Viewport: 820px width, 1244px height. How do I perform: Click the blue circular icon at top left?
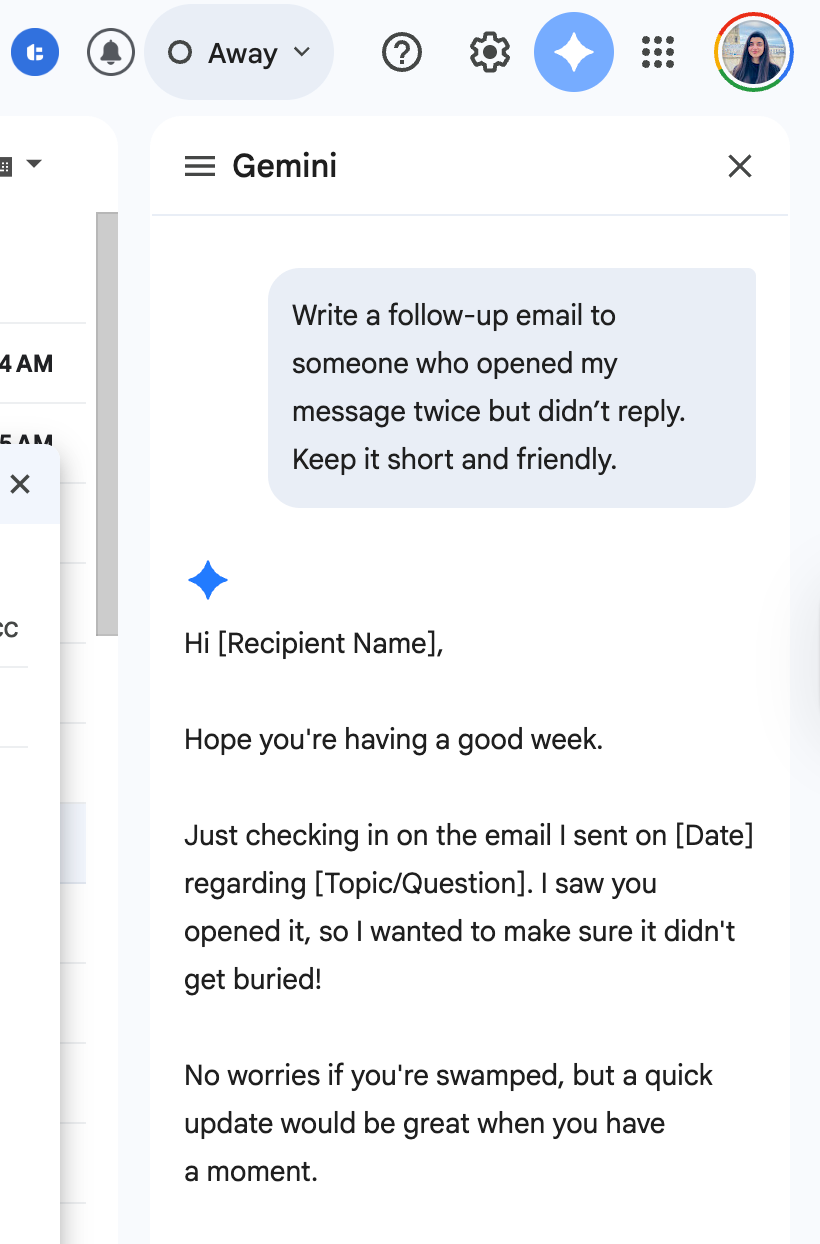(35, 52)
